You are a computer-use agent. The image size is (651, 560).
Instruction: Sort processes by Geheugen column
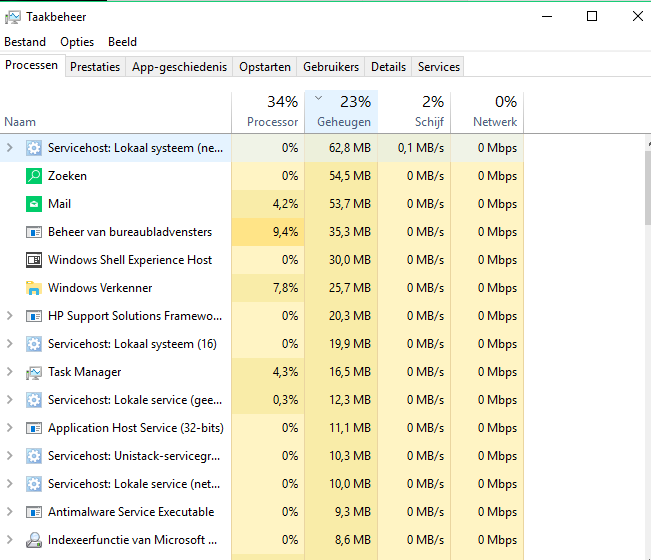point(344,112)
